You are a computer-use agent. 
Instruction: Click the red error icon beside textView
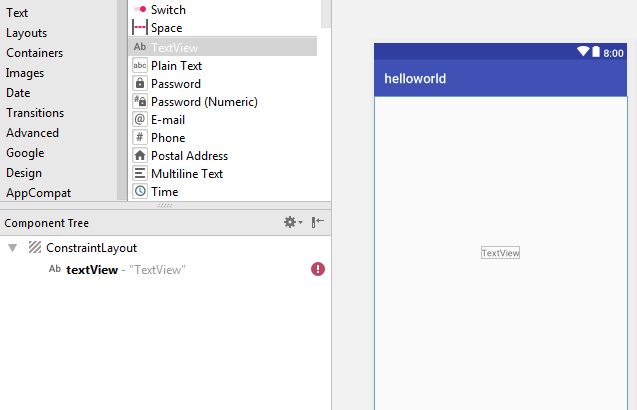click(x=318, y=269)
